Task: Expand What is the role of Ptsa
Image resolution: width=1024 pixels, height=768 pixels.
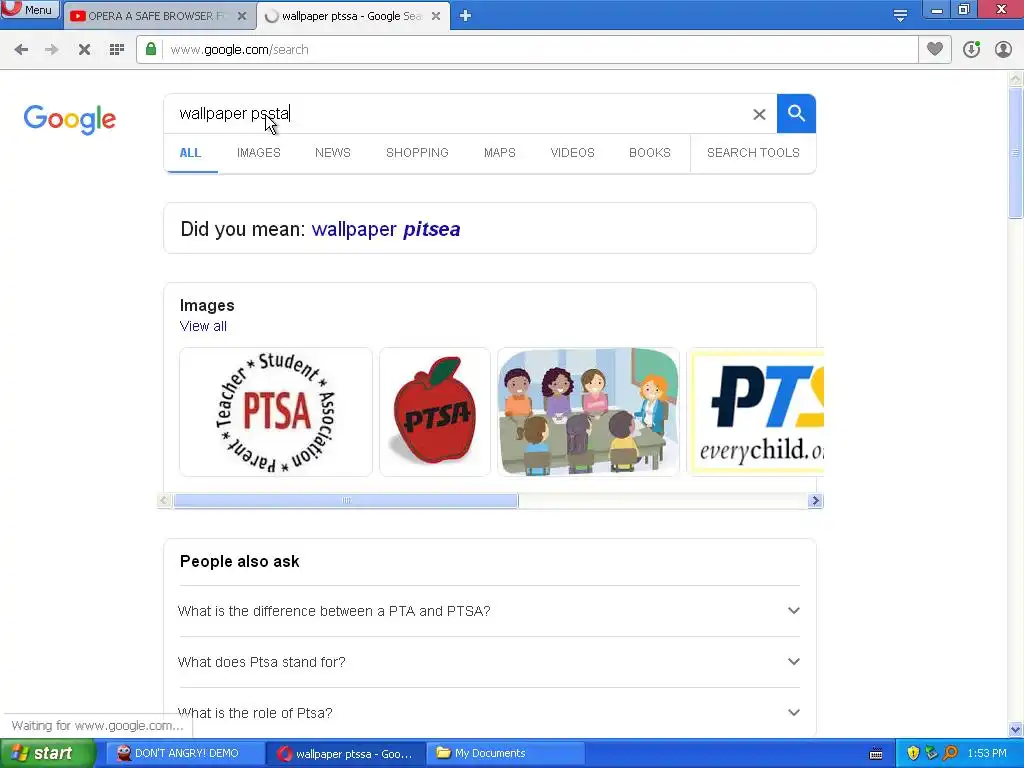Action: click(x=489, y=712)
